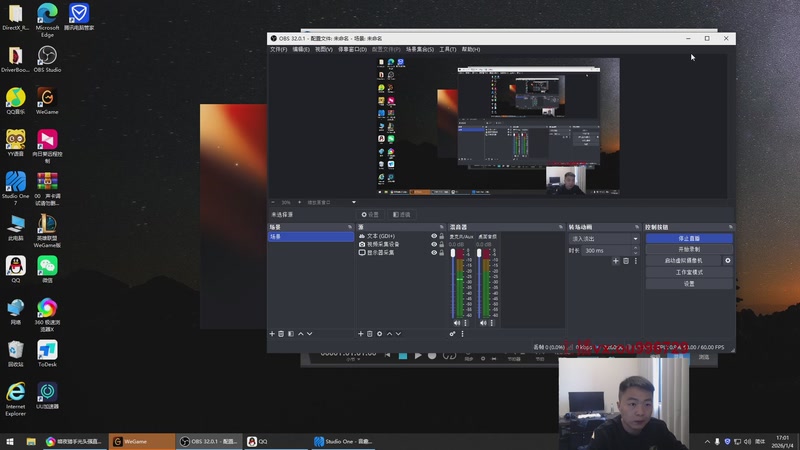Open transition properties three-dot menu
800x450 pixels.
click(636, 261)
